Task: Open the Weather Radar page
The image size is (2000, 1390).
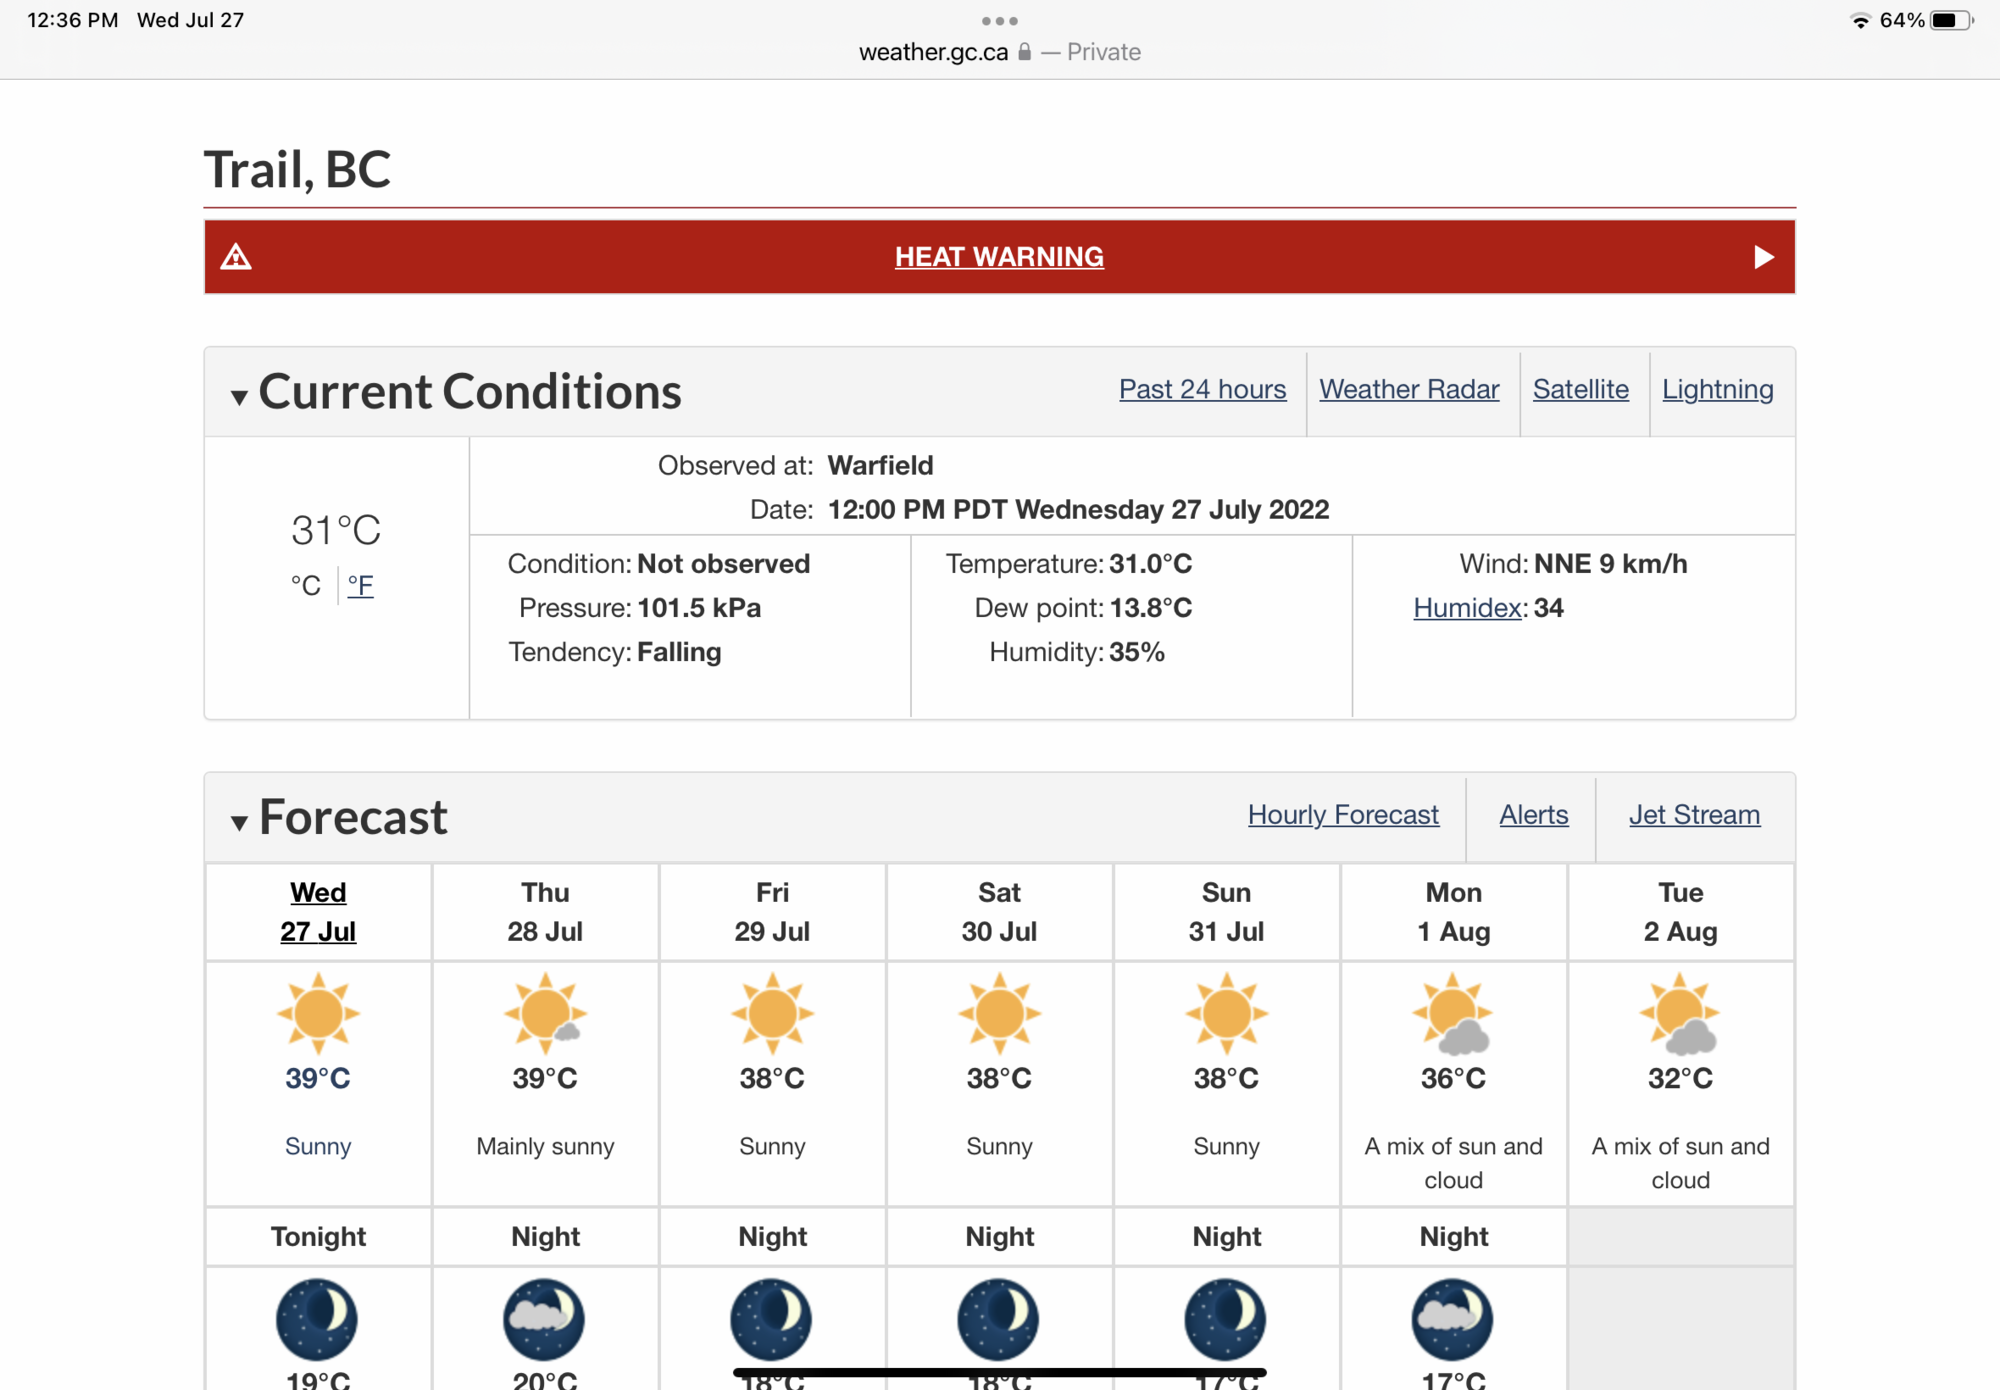Action: [1409, 389]
